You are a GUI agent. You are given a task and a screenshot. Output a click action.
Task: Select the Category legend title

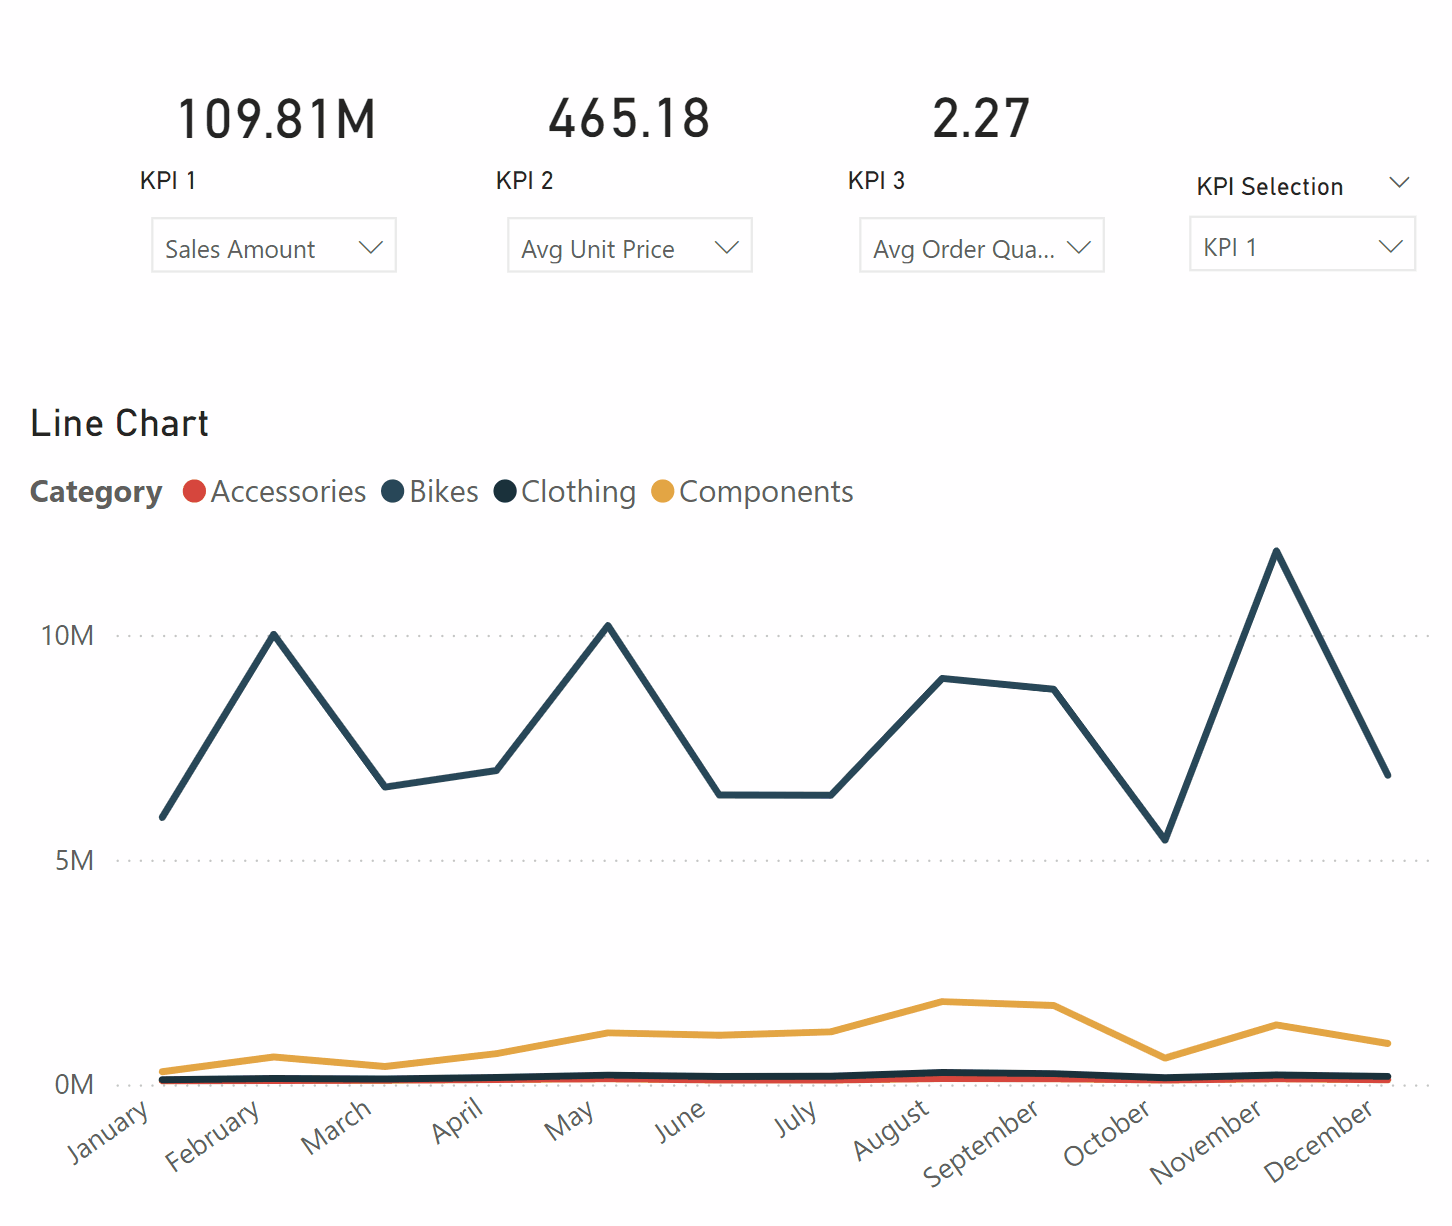96,491
